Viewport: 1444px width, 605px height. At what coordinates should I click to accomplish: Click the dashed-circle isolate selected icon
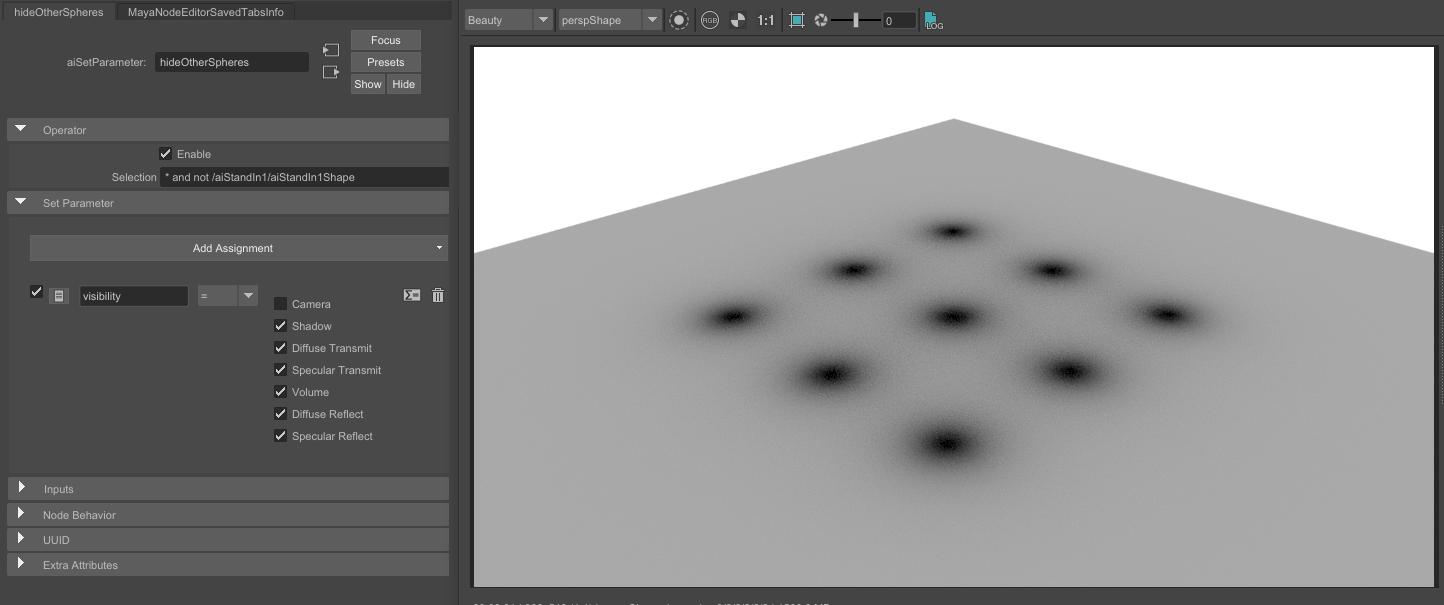(x=679, y=19)
